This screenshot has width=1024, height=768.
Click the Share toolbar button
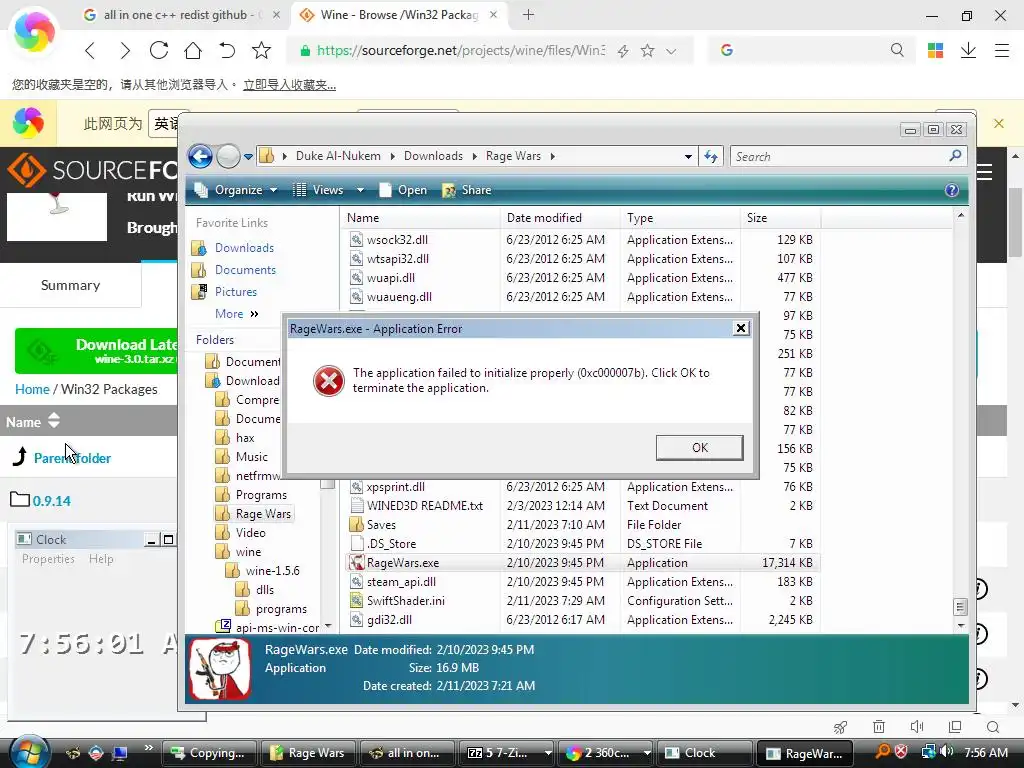467,190
